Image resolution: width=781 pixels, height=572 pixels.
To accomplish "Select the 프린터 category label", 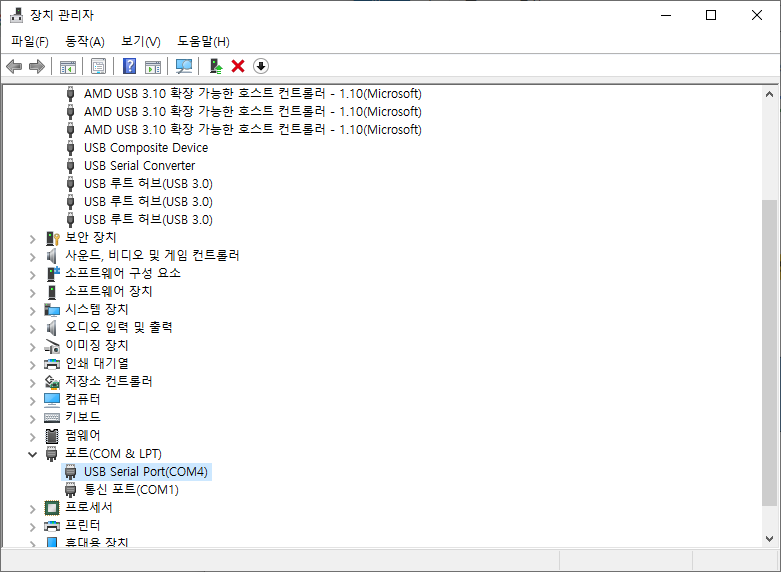I will click(x=83, y=525).
